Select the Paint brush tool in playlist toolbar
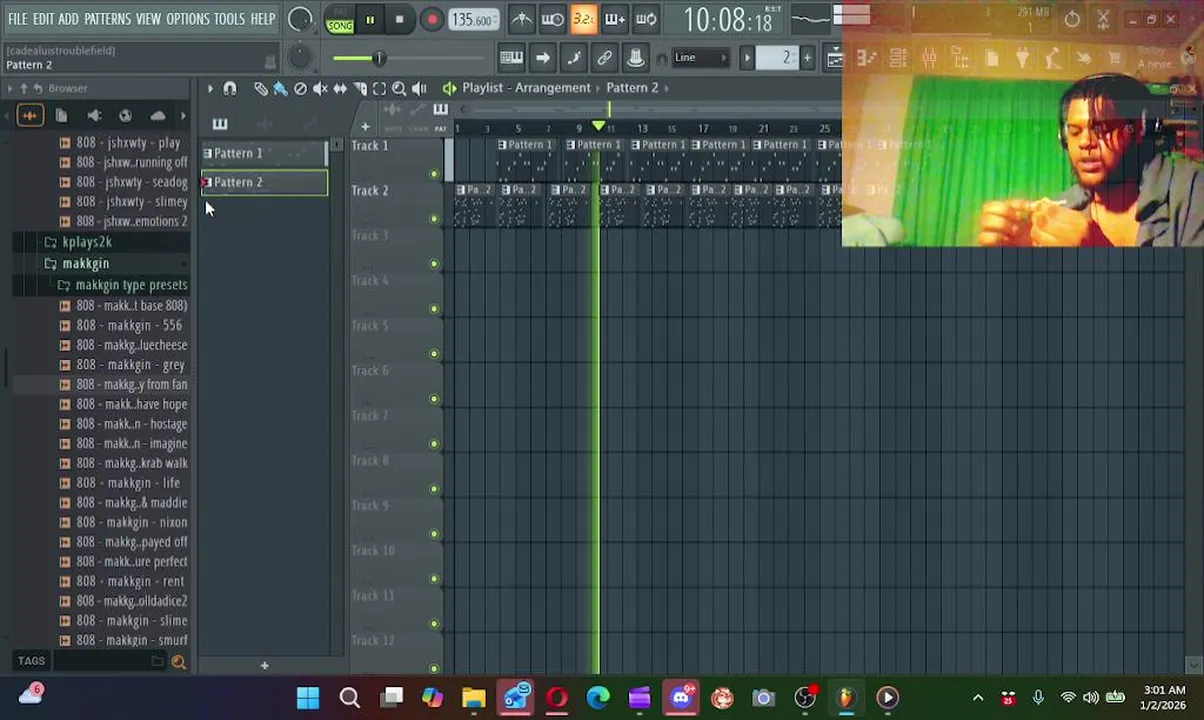Image resolution: width=1204 pixels, height=720 pixels. coord(280,88)
